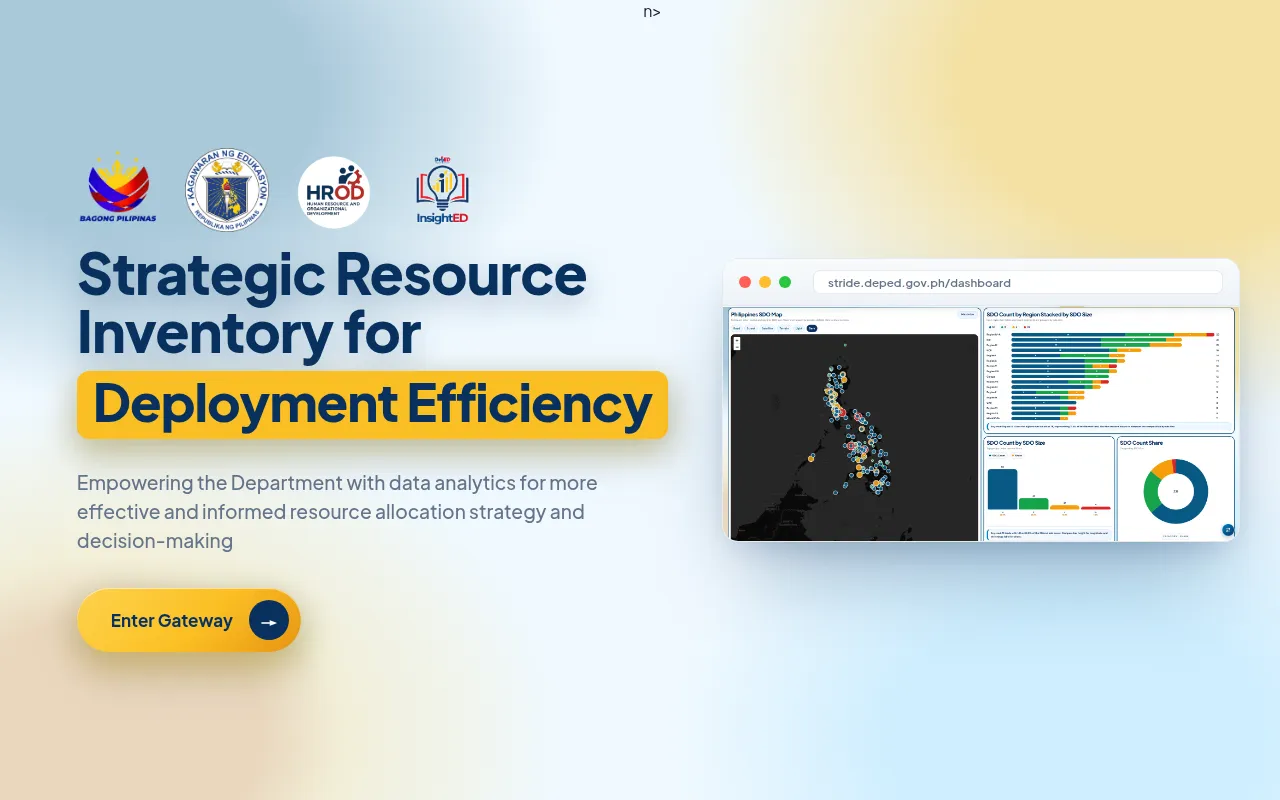Click the 'Strategic Resource' heading text

(x=332, y=274)
